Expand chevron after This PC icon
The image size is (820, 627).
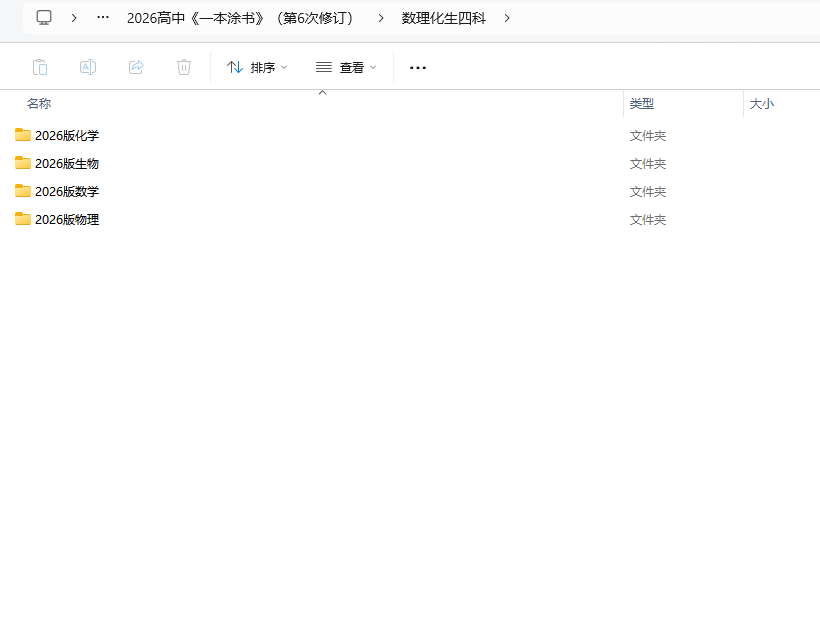[74, 18]
